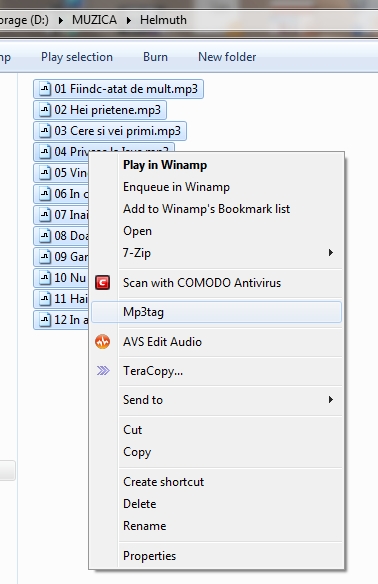Select file name starting with 05 Vin

70,173
